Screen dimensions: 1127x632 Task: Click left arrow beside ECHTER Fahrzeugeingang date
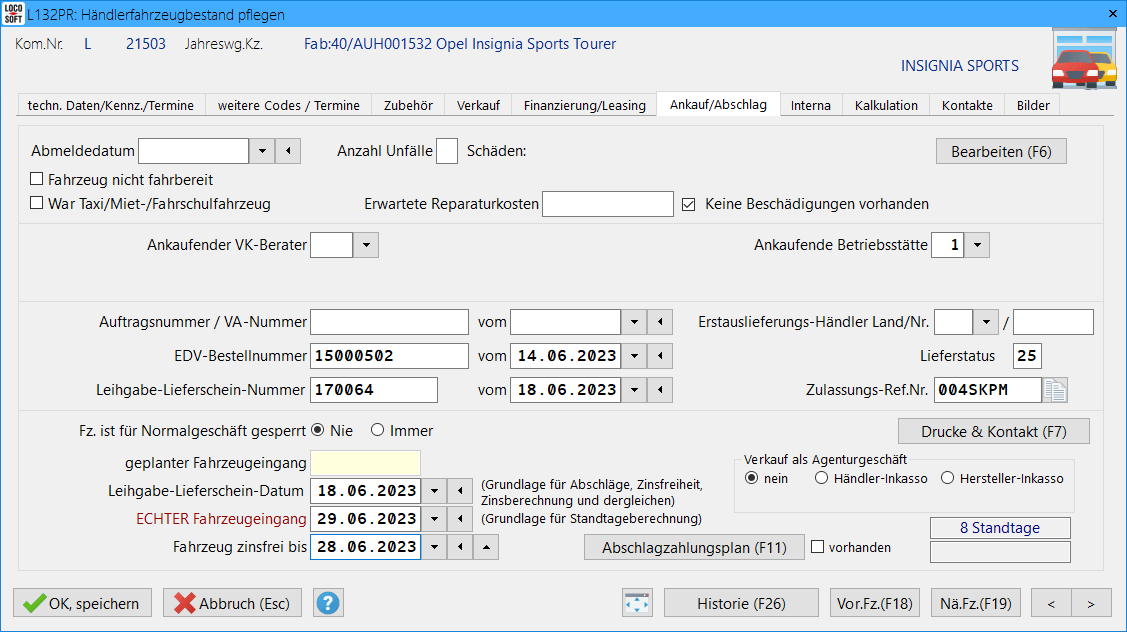coord(459,519)
